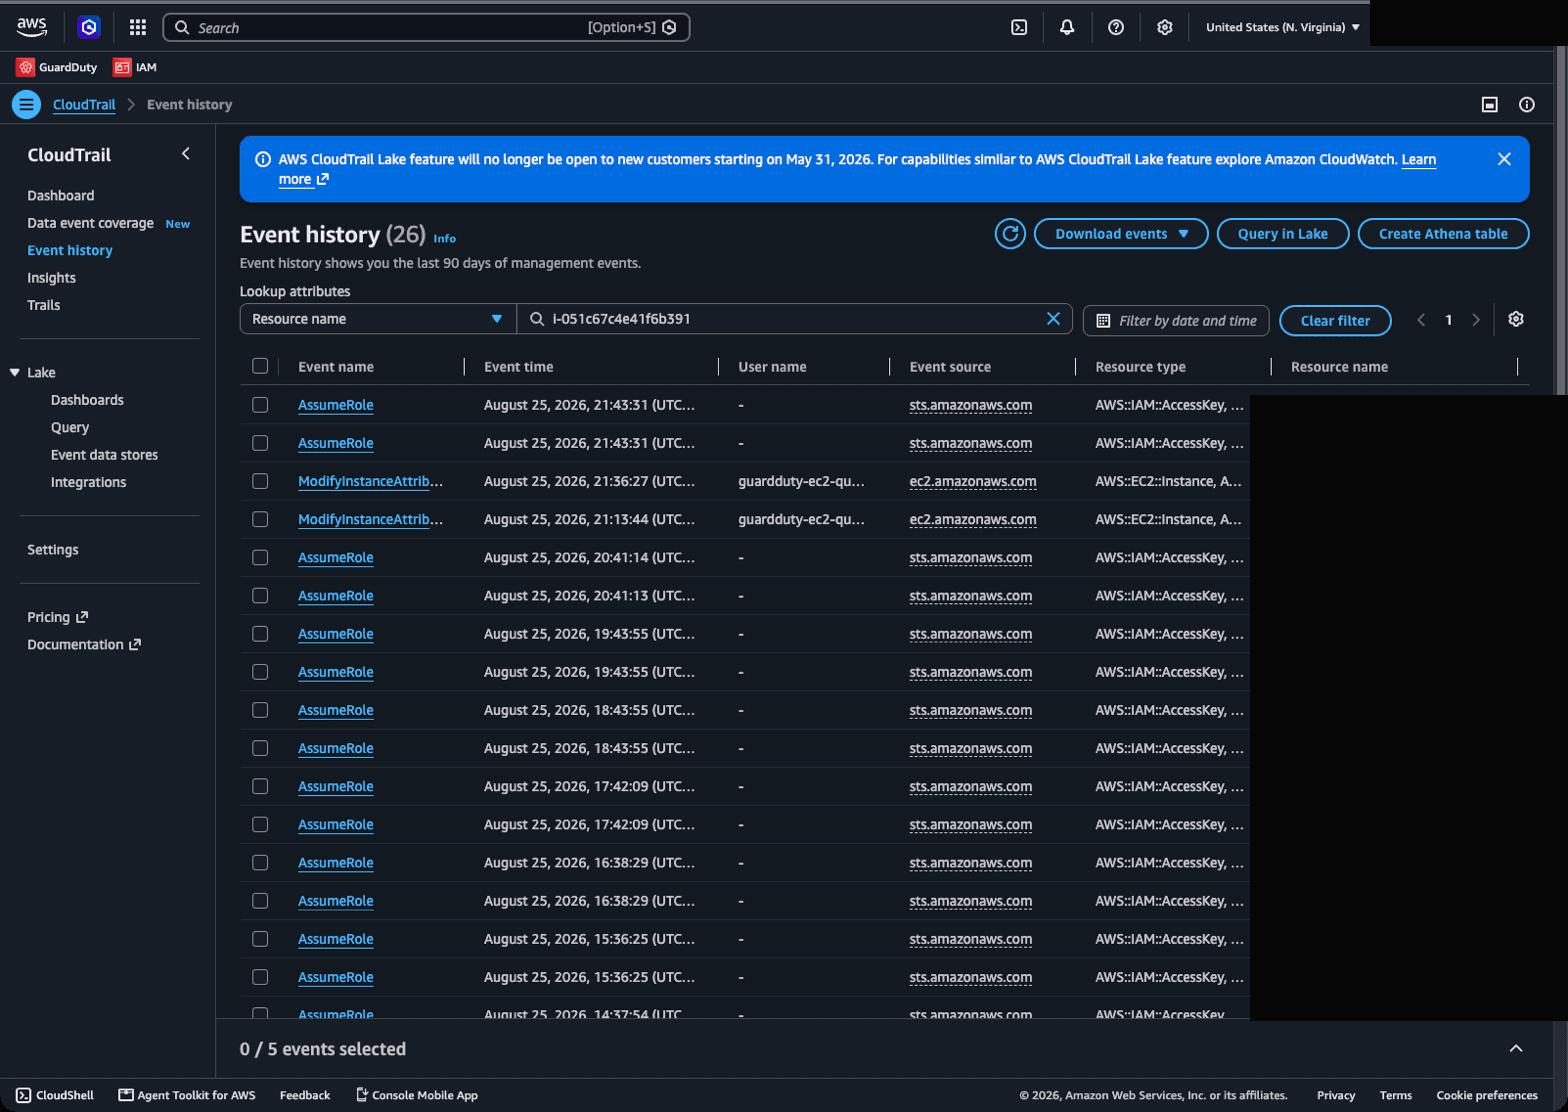This screenshot has width=1568, height=1112.
Task: Open the Download events dropdown
Action: coord(1121,234)
